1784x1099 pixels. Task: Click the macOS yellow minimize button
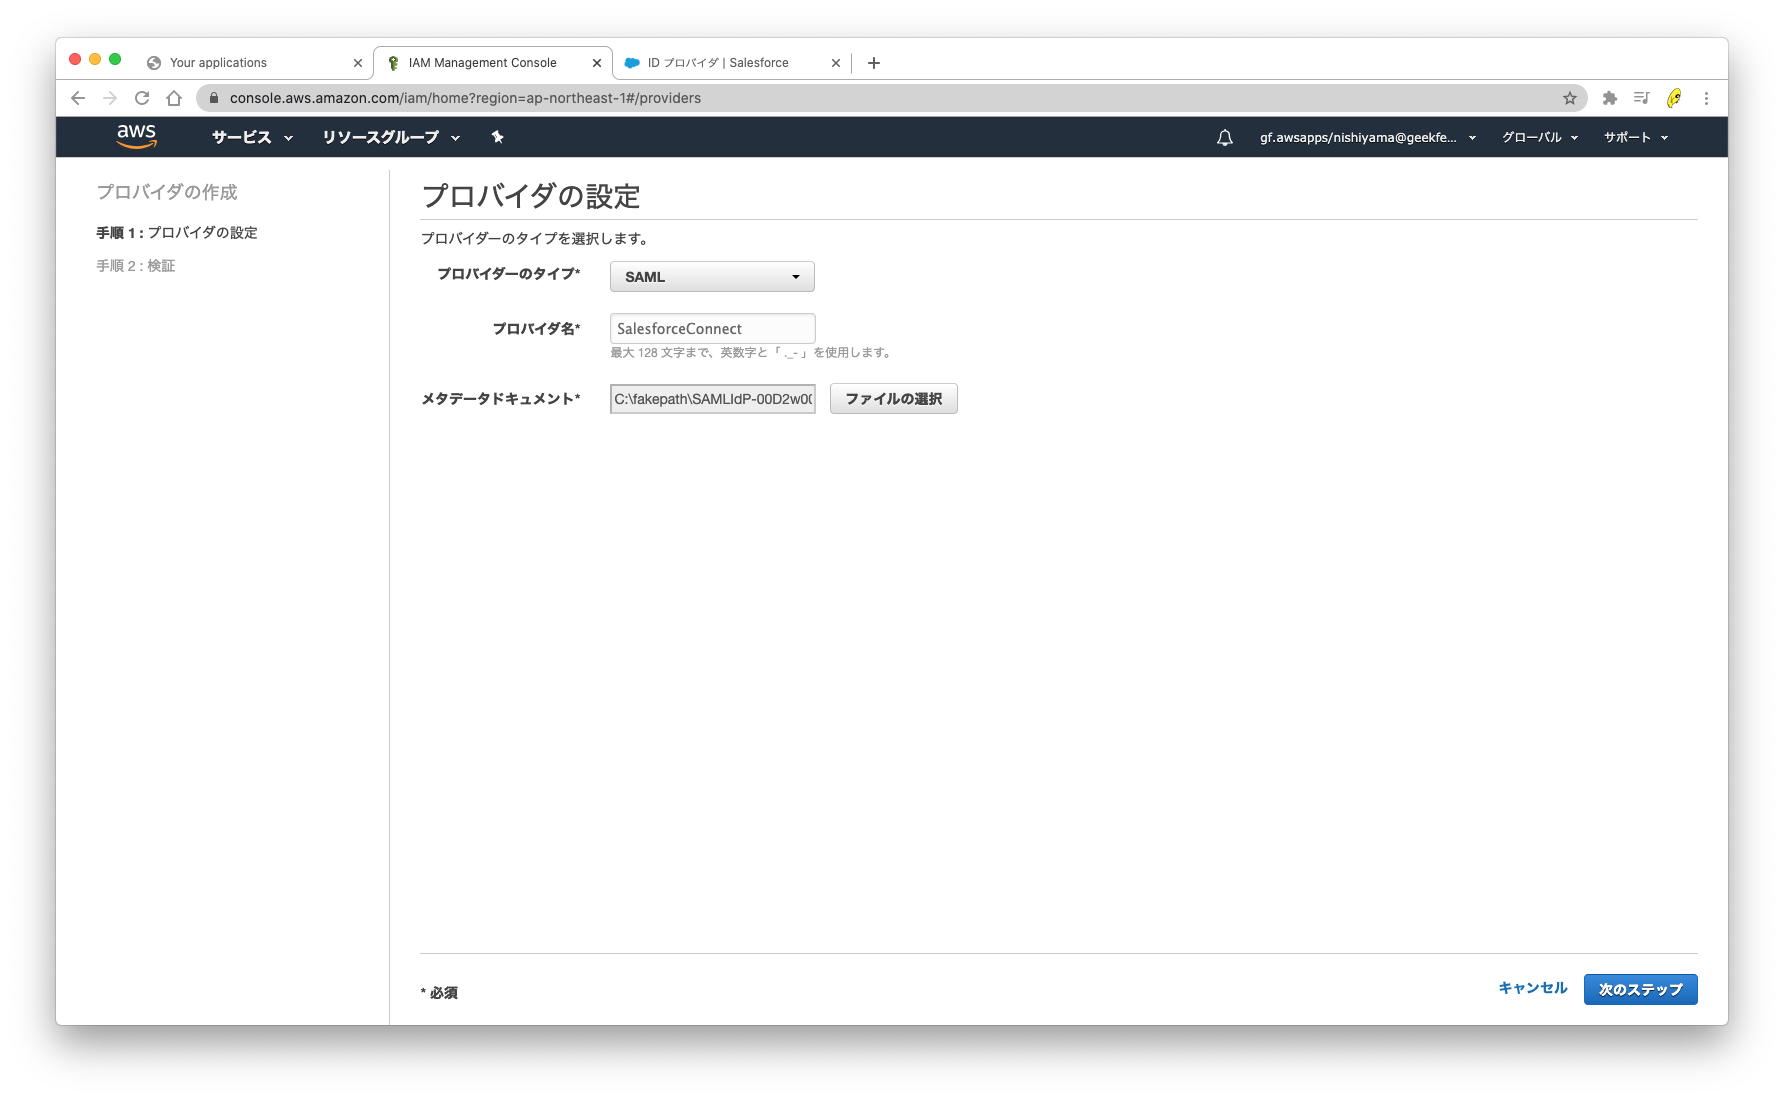click(95, 60)
